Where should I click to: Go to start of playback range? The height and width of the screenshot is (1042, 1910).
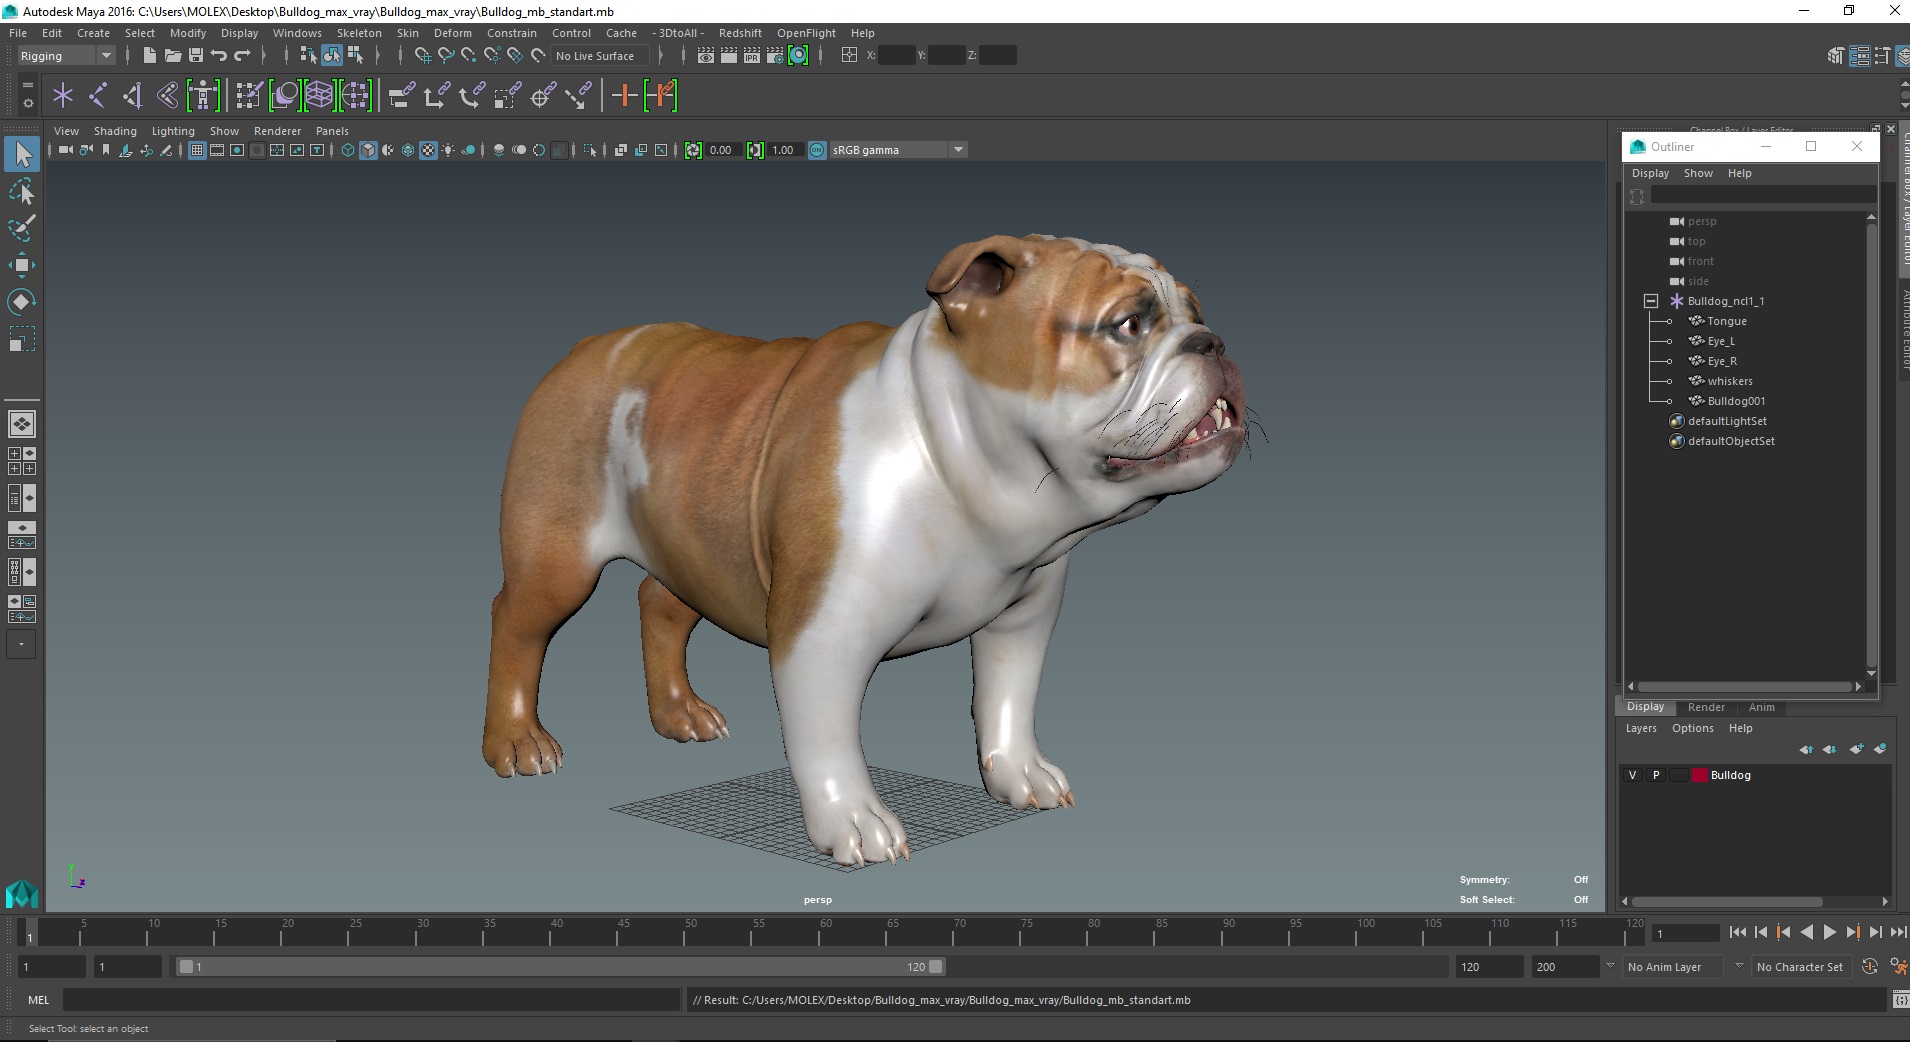tap(1738, 932)
